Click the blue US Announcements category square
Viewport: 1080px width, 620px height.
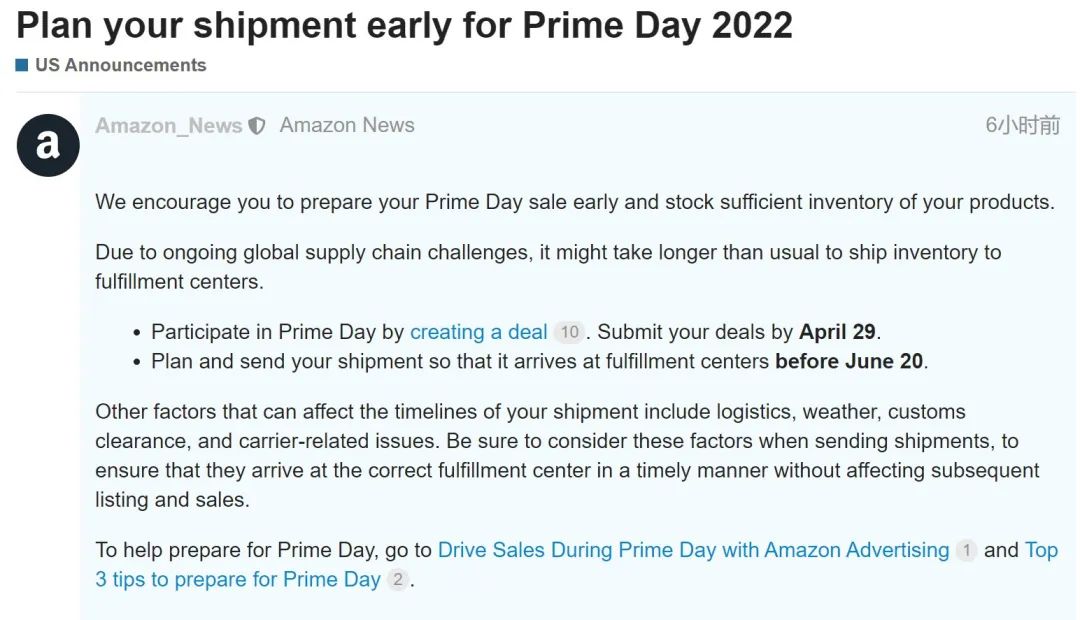[x=22, y=65]
